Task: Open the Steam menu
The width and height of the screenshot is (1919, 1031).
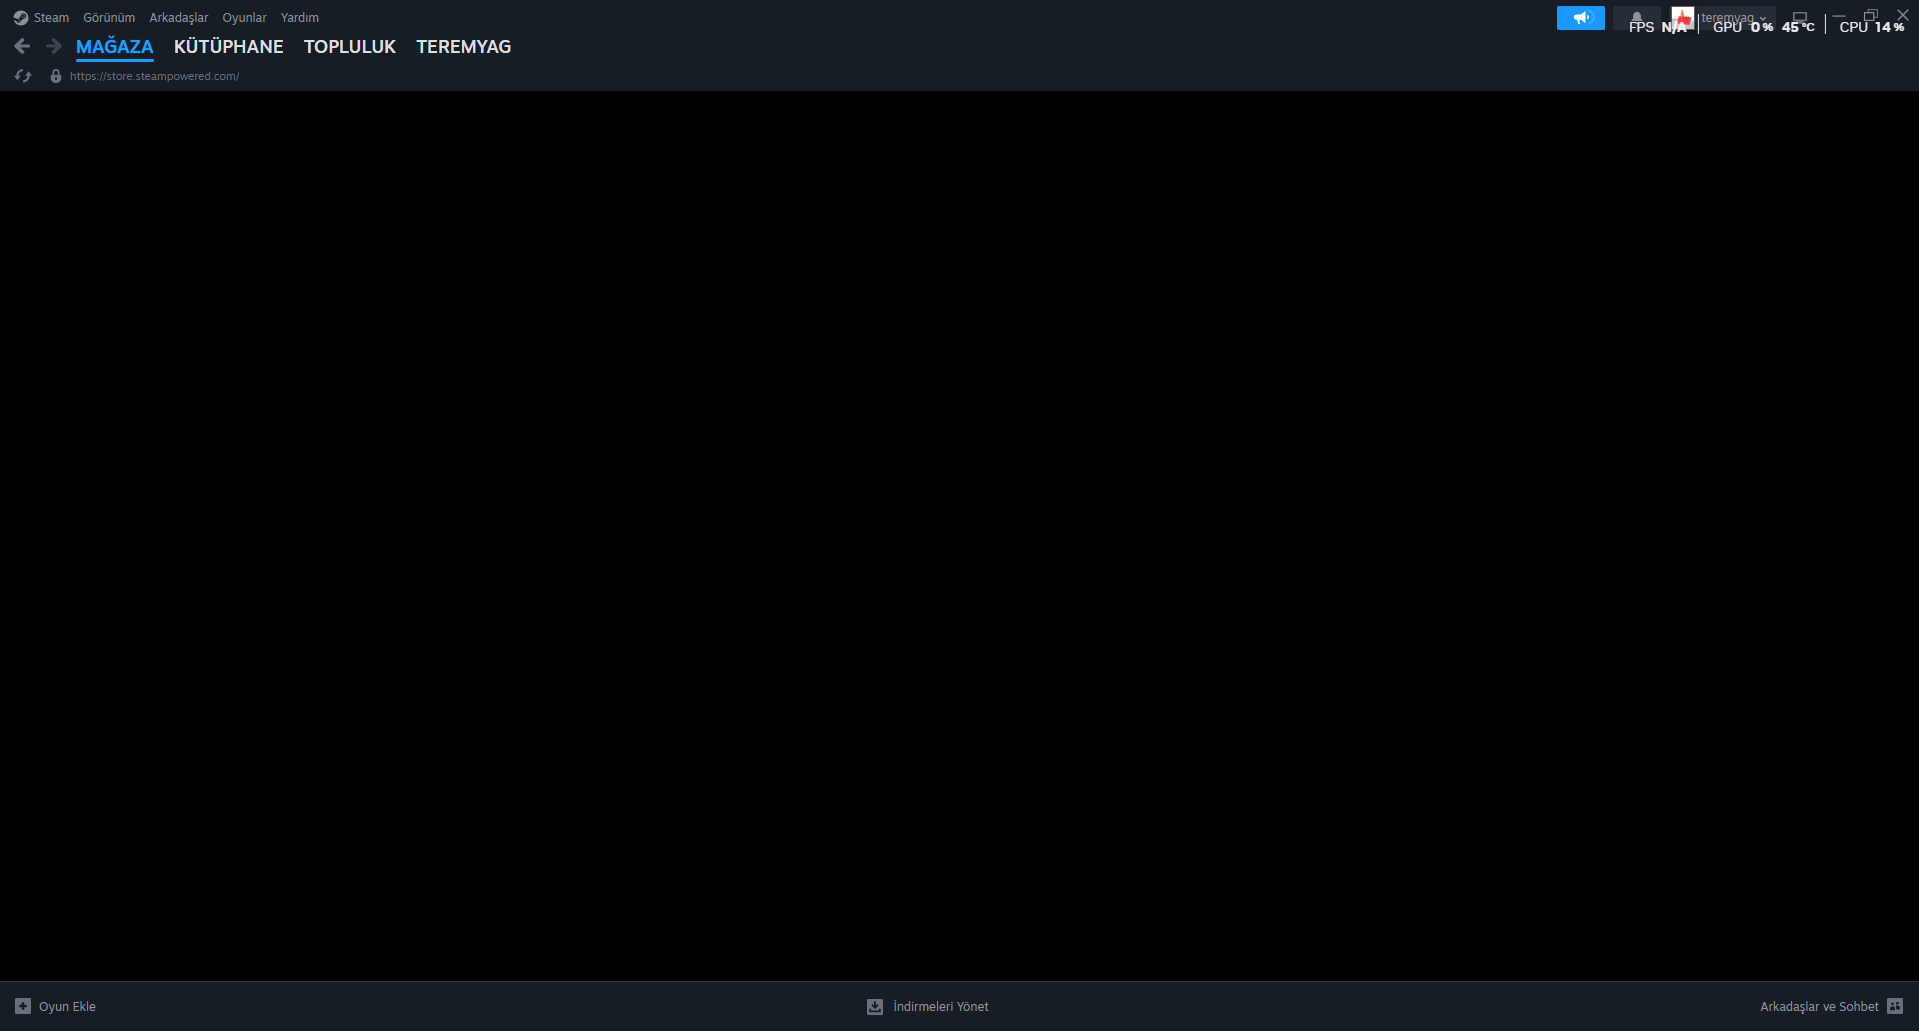Action: pyautogui.click(x=41, y=18)
